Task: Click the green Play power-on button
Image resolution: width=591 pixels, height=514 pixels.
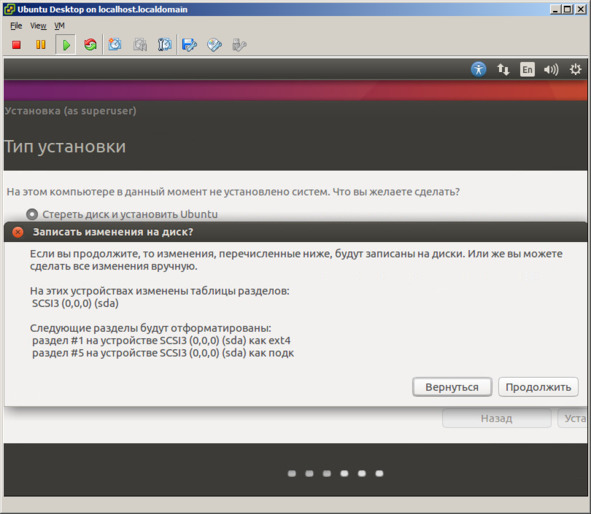Action: pyautogui.click(x=66, y=45)
